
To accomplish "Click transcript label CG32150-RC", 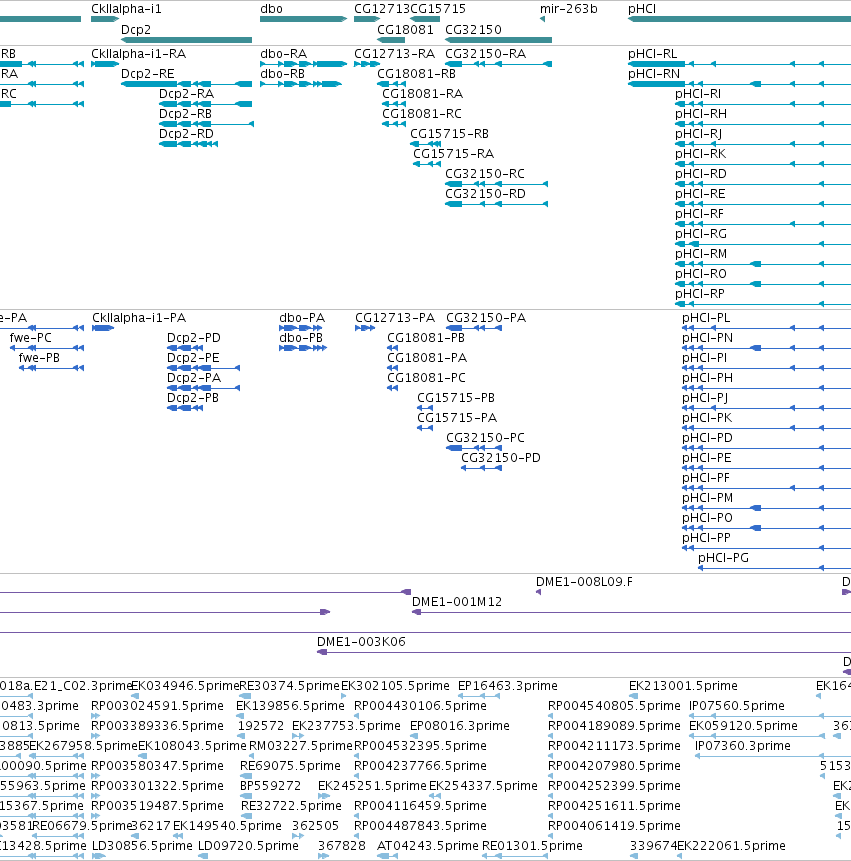I will click(485, 174).
